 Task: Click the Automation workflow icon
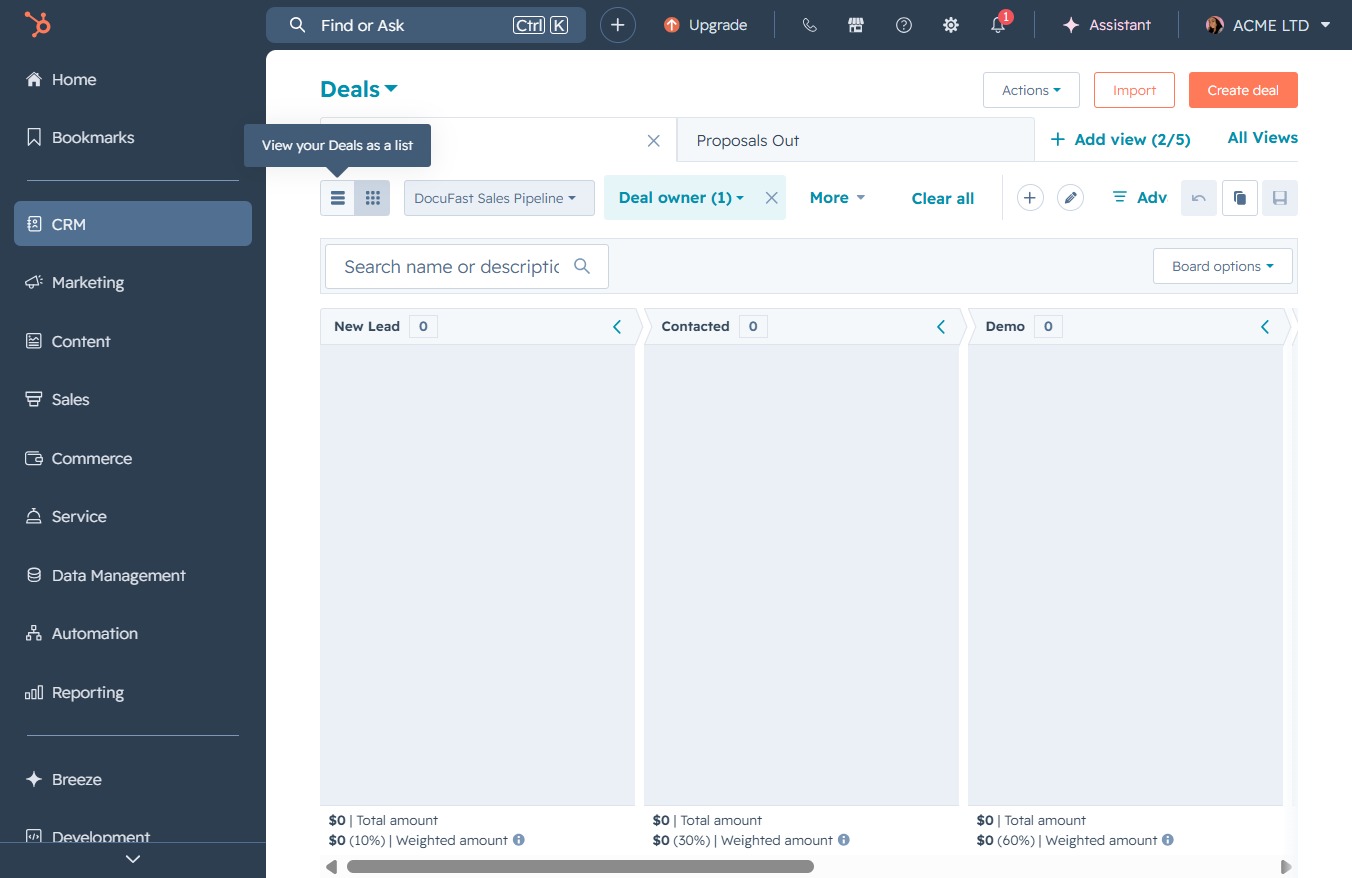coord(34,634)
